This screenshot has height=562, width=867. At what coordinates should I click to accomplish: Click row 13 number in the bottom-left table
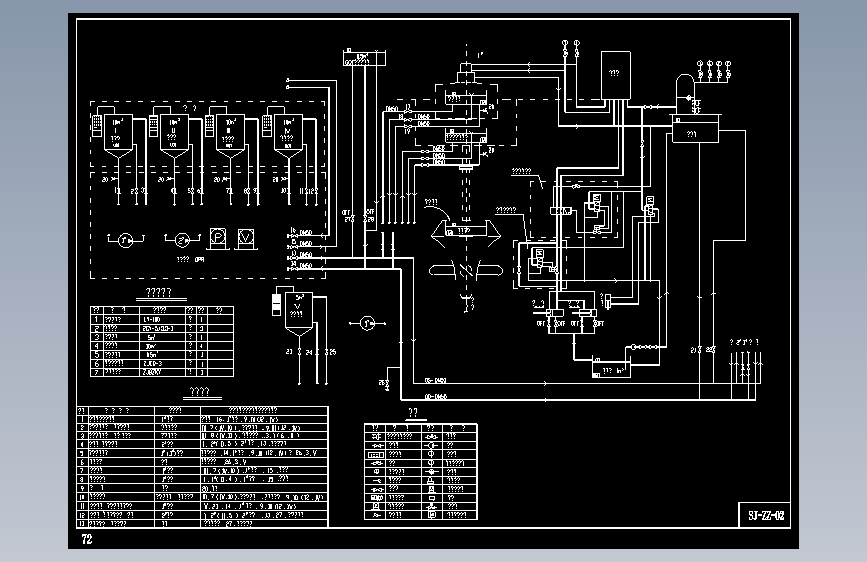coord(82,523)
